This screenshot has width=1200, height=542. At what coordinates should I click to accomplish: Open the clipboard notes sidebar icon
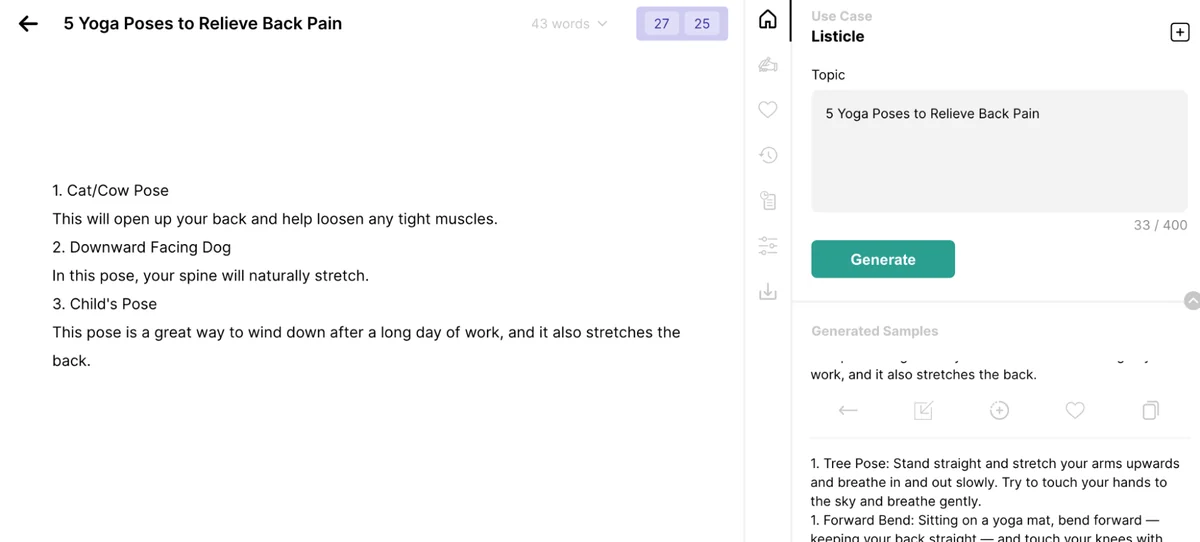point(768,201)
